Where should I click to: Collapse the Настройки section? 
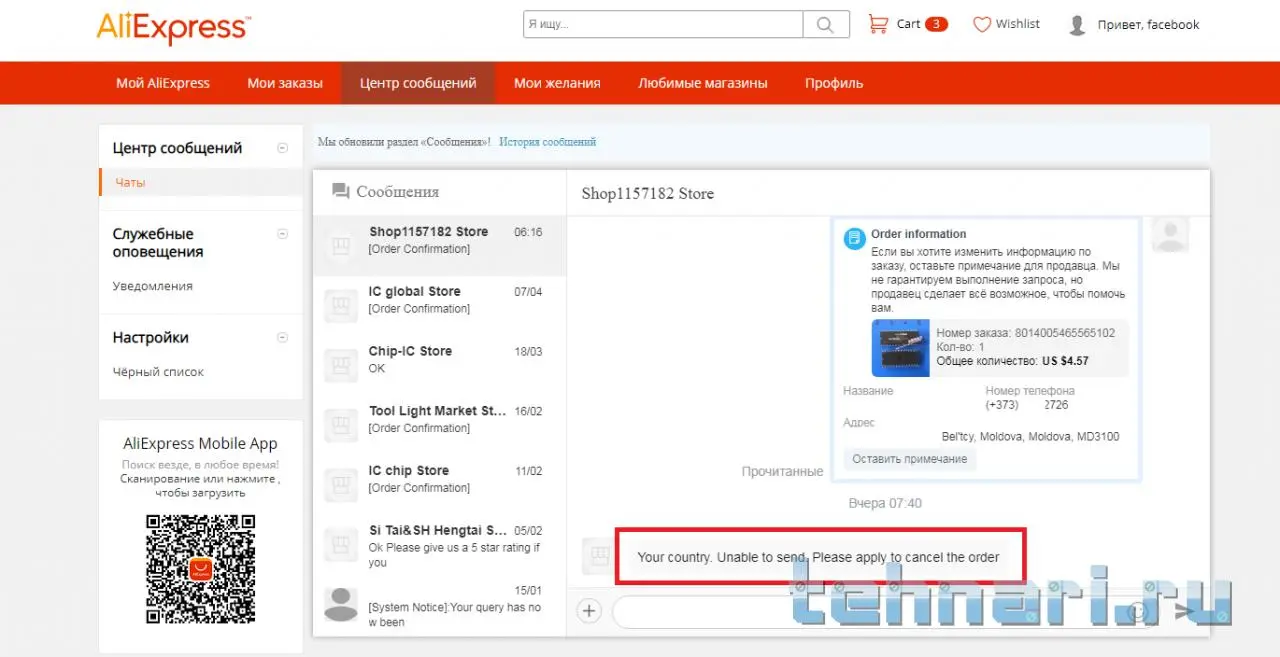pyautogui.click(x=282, y=337)
